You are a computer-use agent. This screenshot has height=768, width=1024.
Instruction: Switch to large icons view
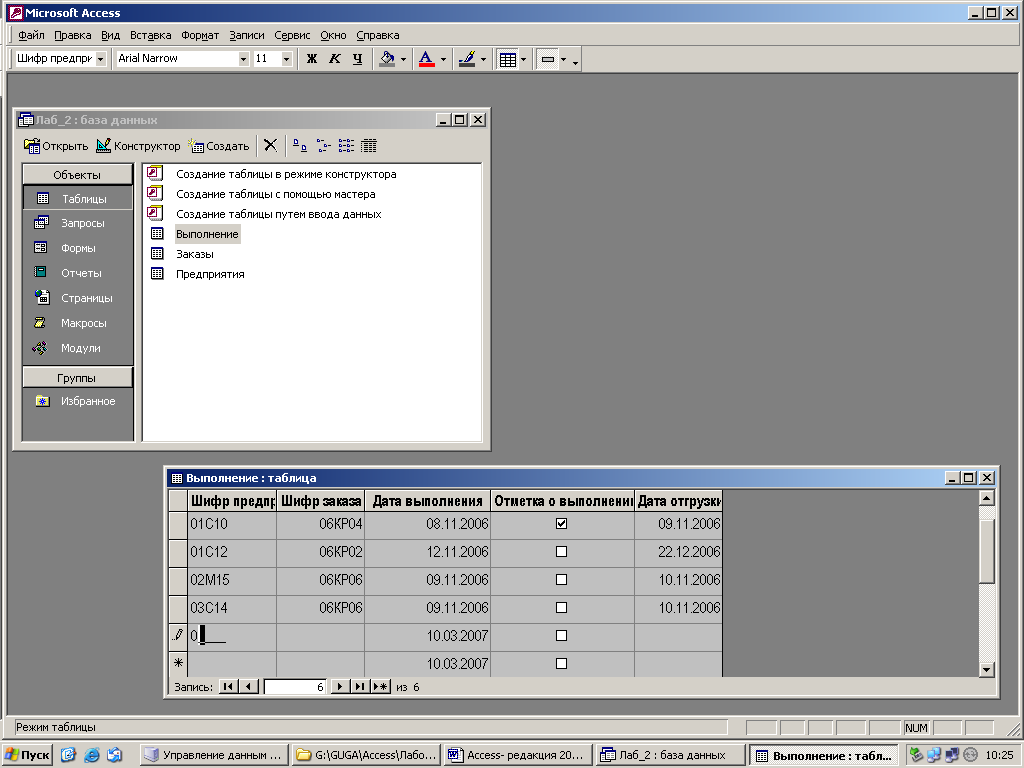click(300, 145)
